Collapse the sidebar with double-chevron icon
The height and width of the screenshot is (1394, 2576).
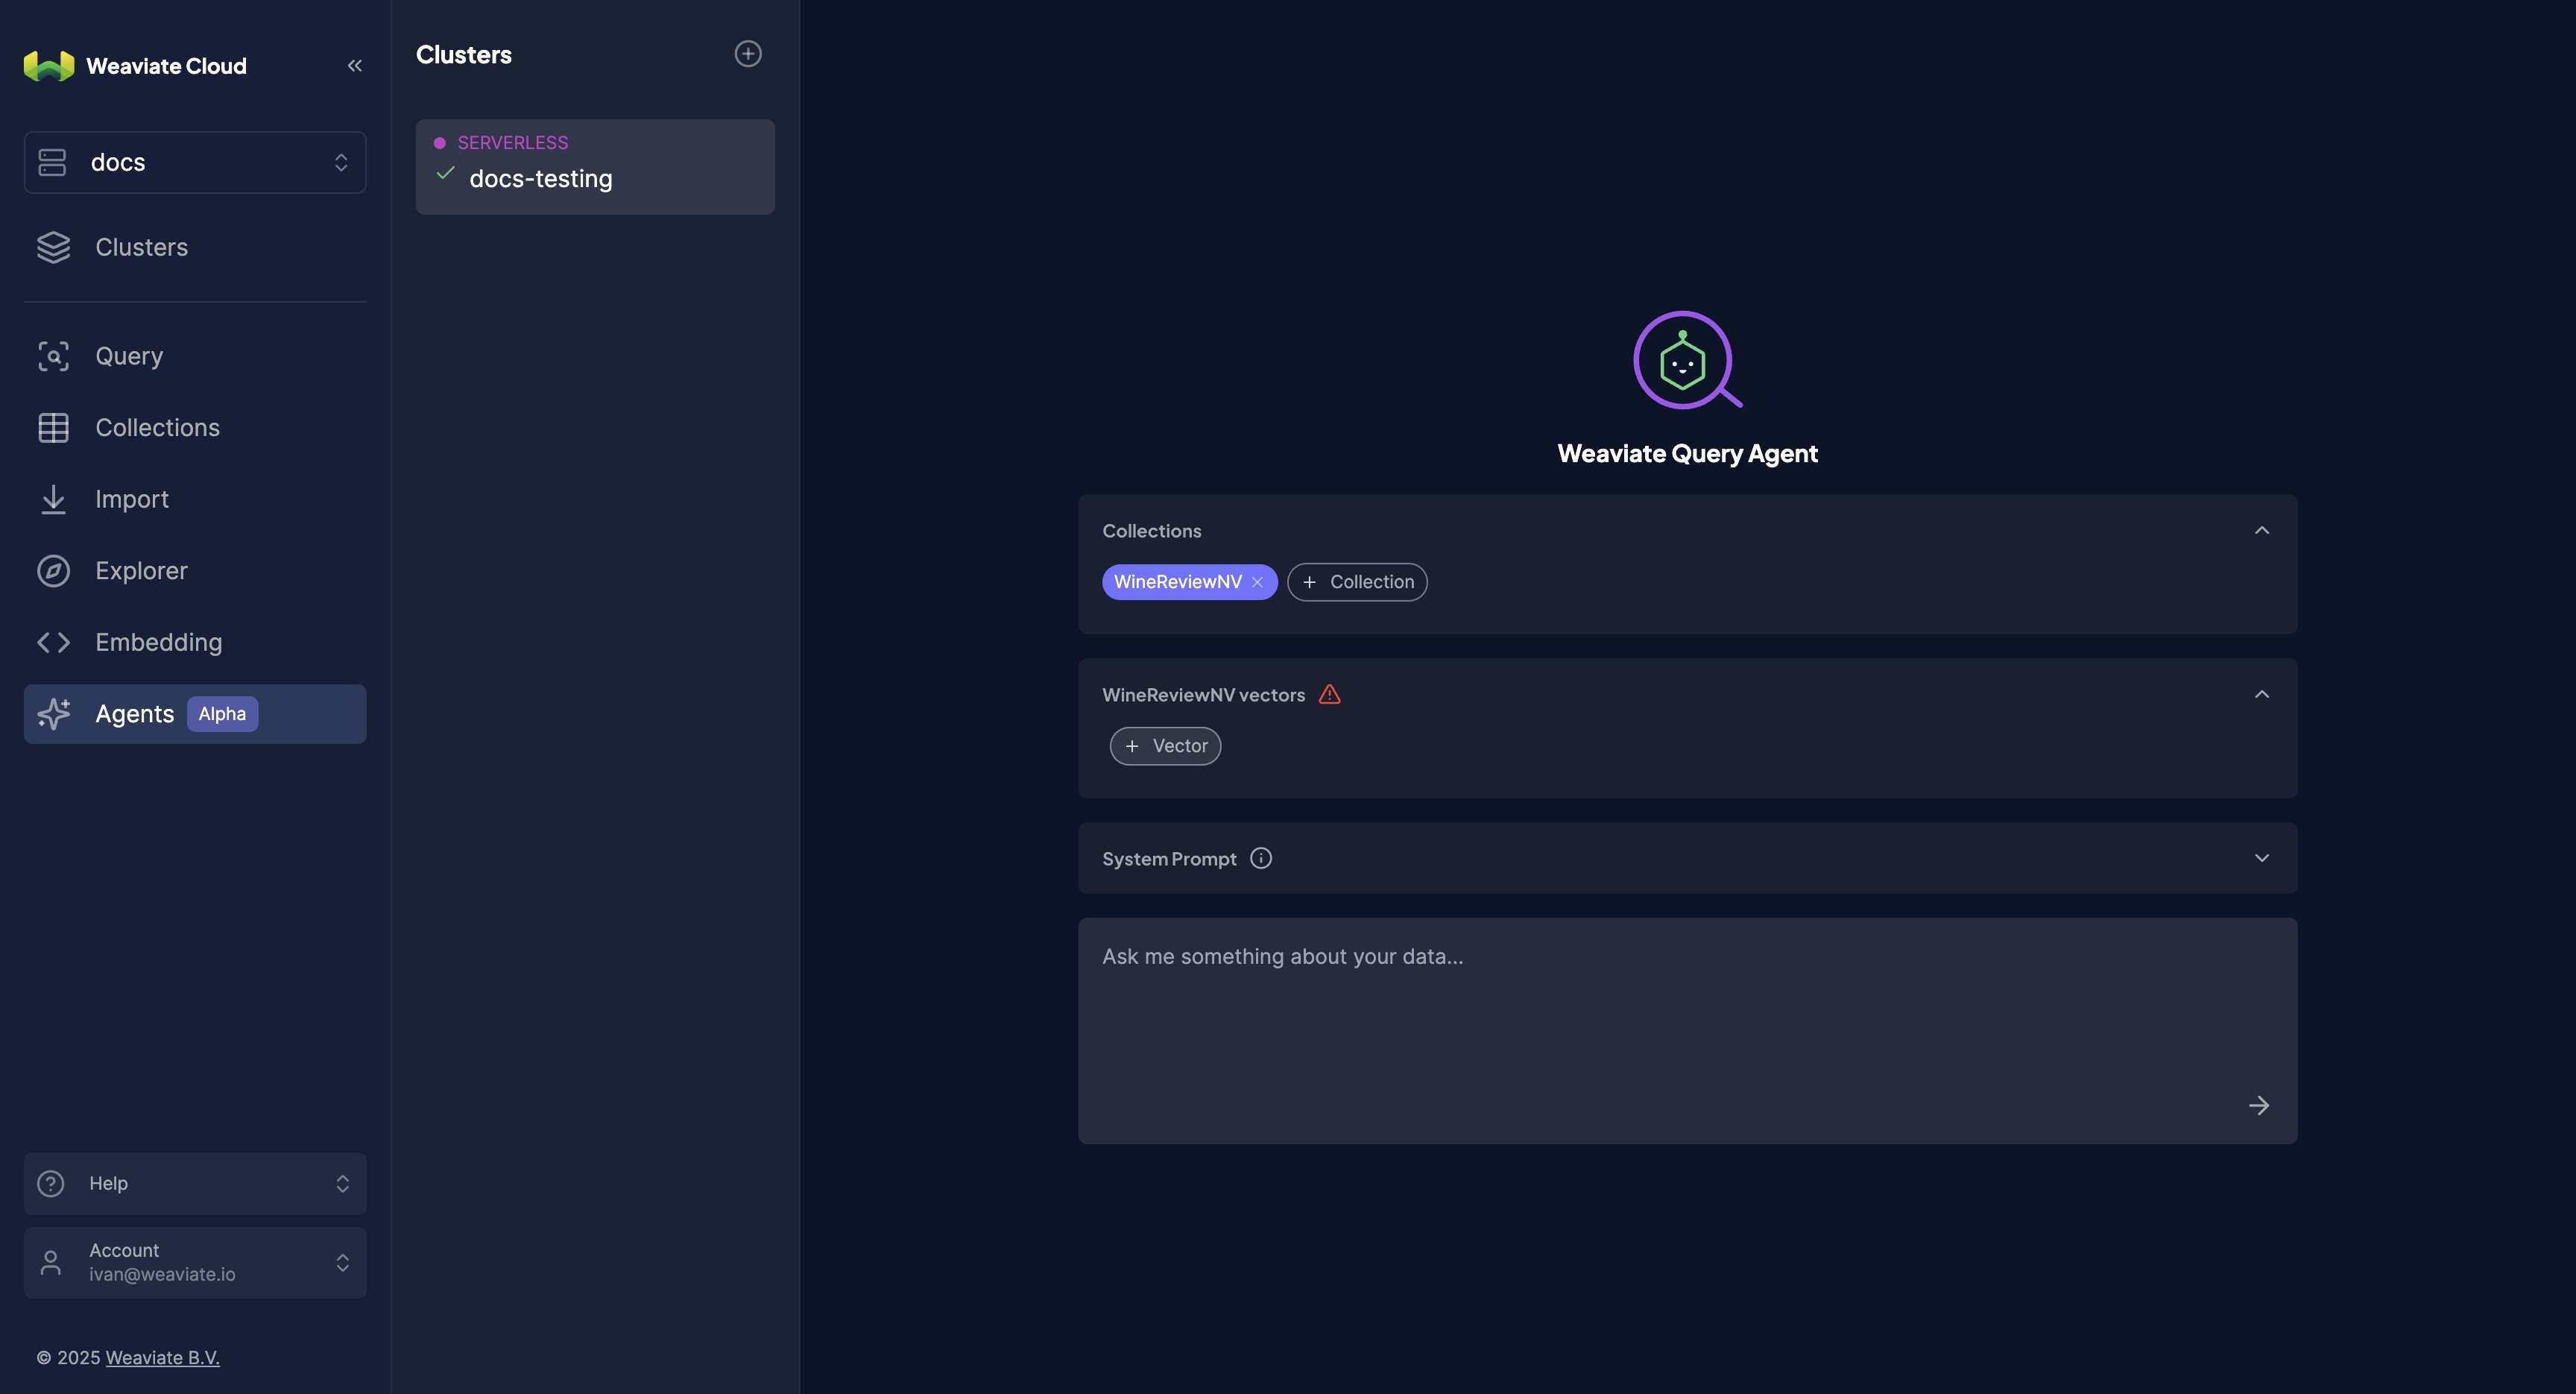(355, 66)
